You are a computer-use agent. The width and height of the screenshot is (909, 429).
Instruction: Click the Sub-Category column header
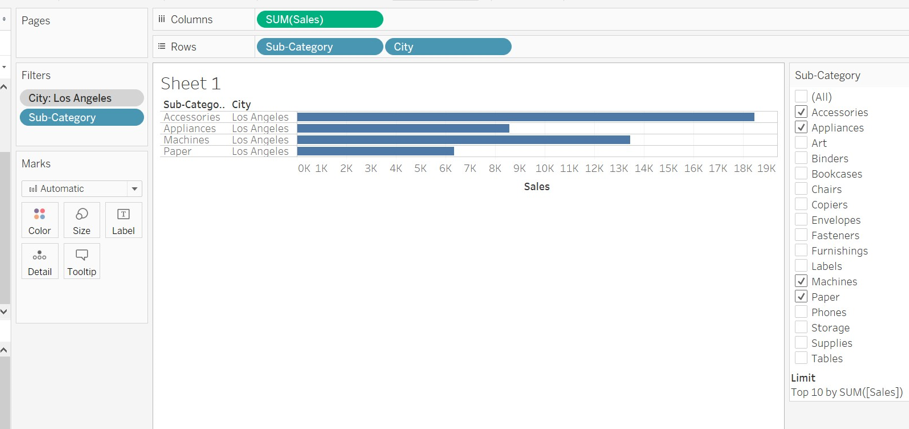coord(194,105)
